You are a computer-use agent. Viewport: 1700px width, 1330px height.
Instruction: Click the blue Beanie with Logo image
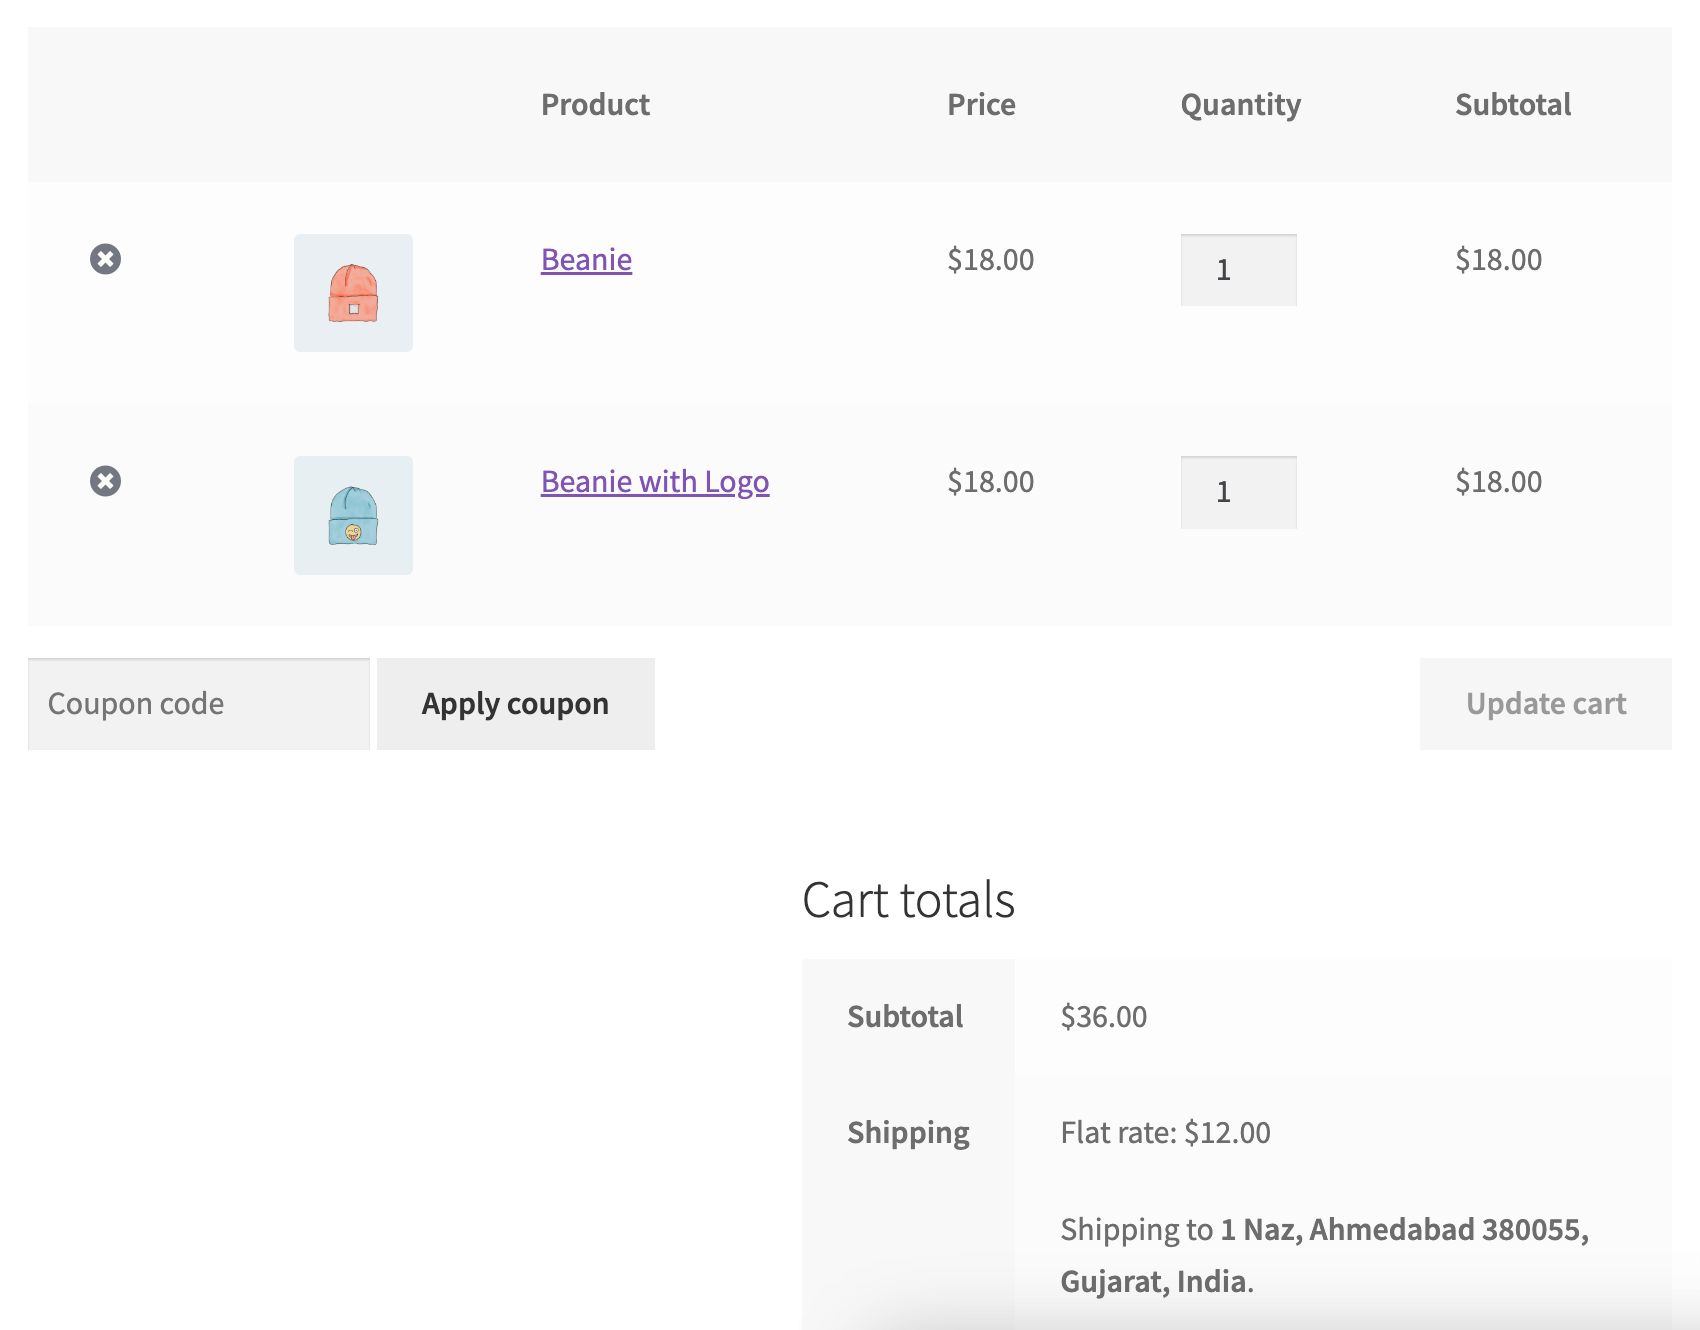pyautogui.click(x=353, y=515)
